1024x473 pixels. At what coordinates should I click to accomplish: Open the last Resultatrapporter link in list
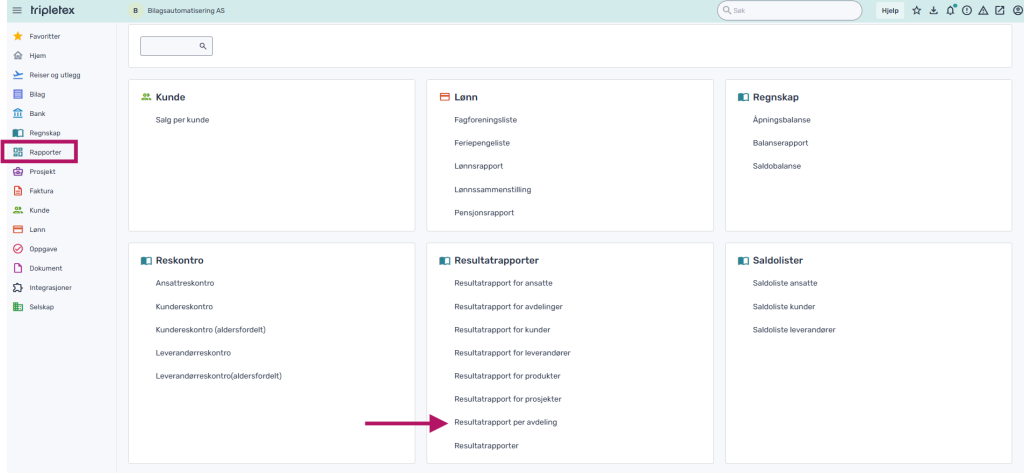tap(487, 446)
